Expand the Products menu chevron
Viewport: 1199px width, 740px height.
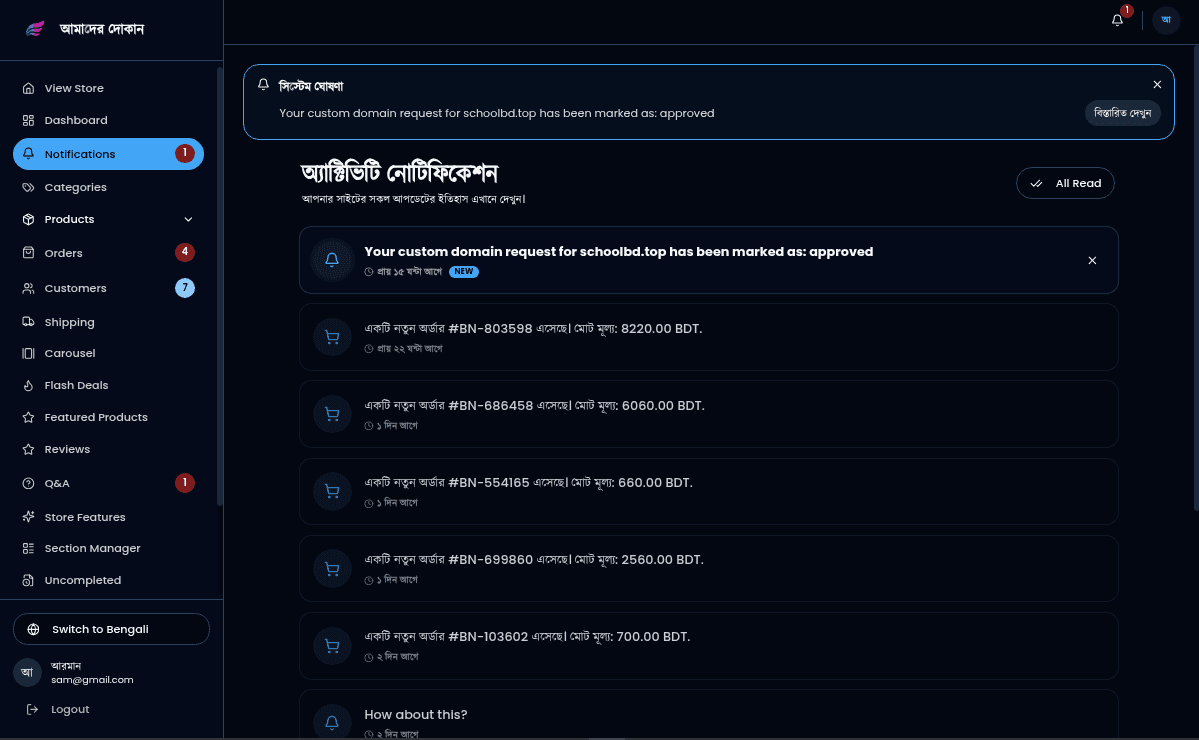(189, 220)
